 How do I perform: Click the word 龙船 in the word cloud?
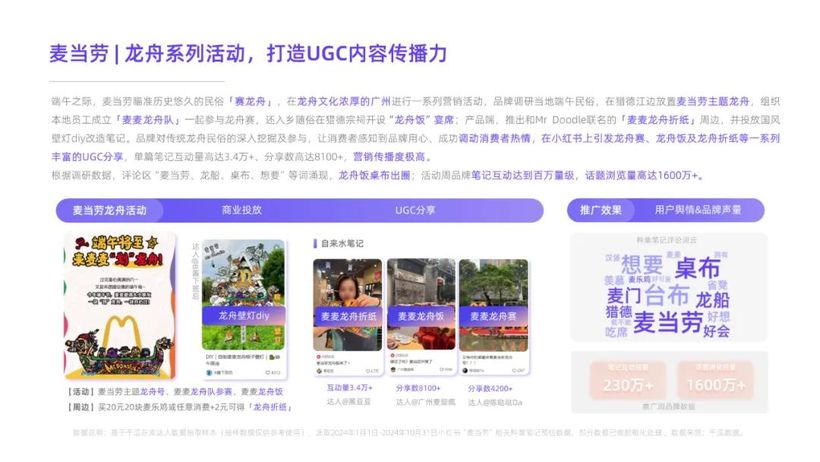[x=712, y=300]
